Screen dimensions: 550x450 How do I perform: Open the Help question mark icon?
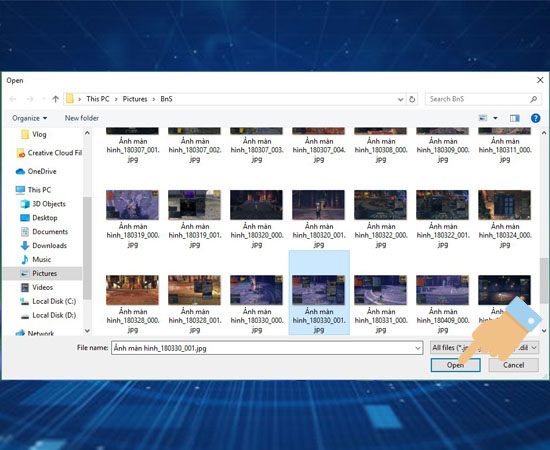(x=535, y=118)
